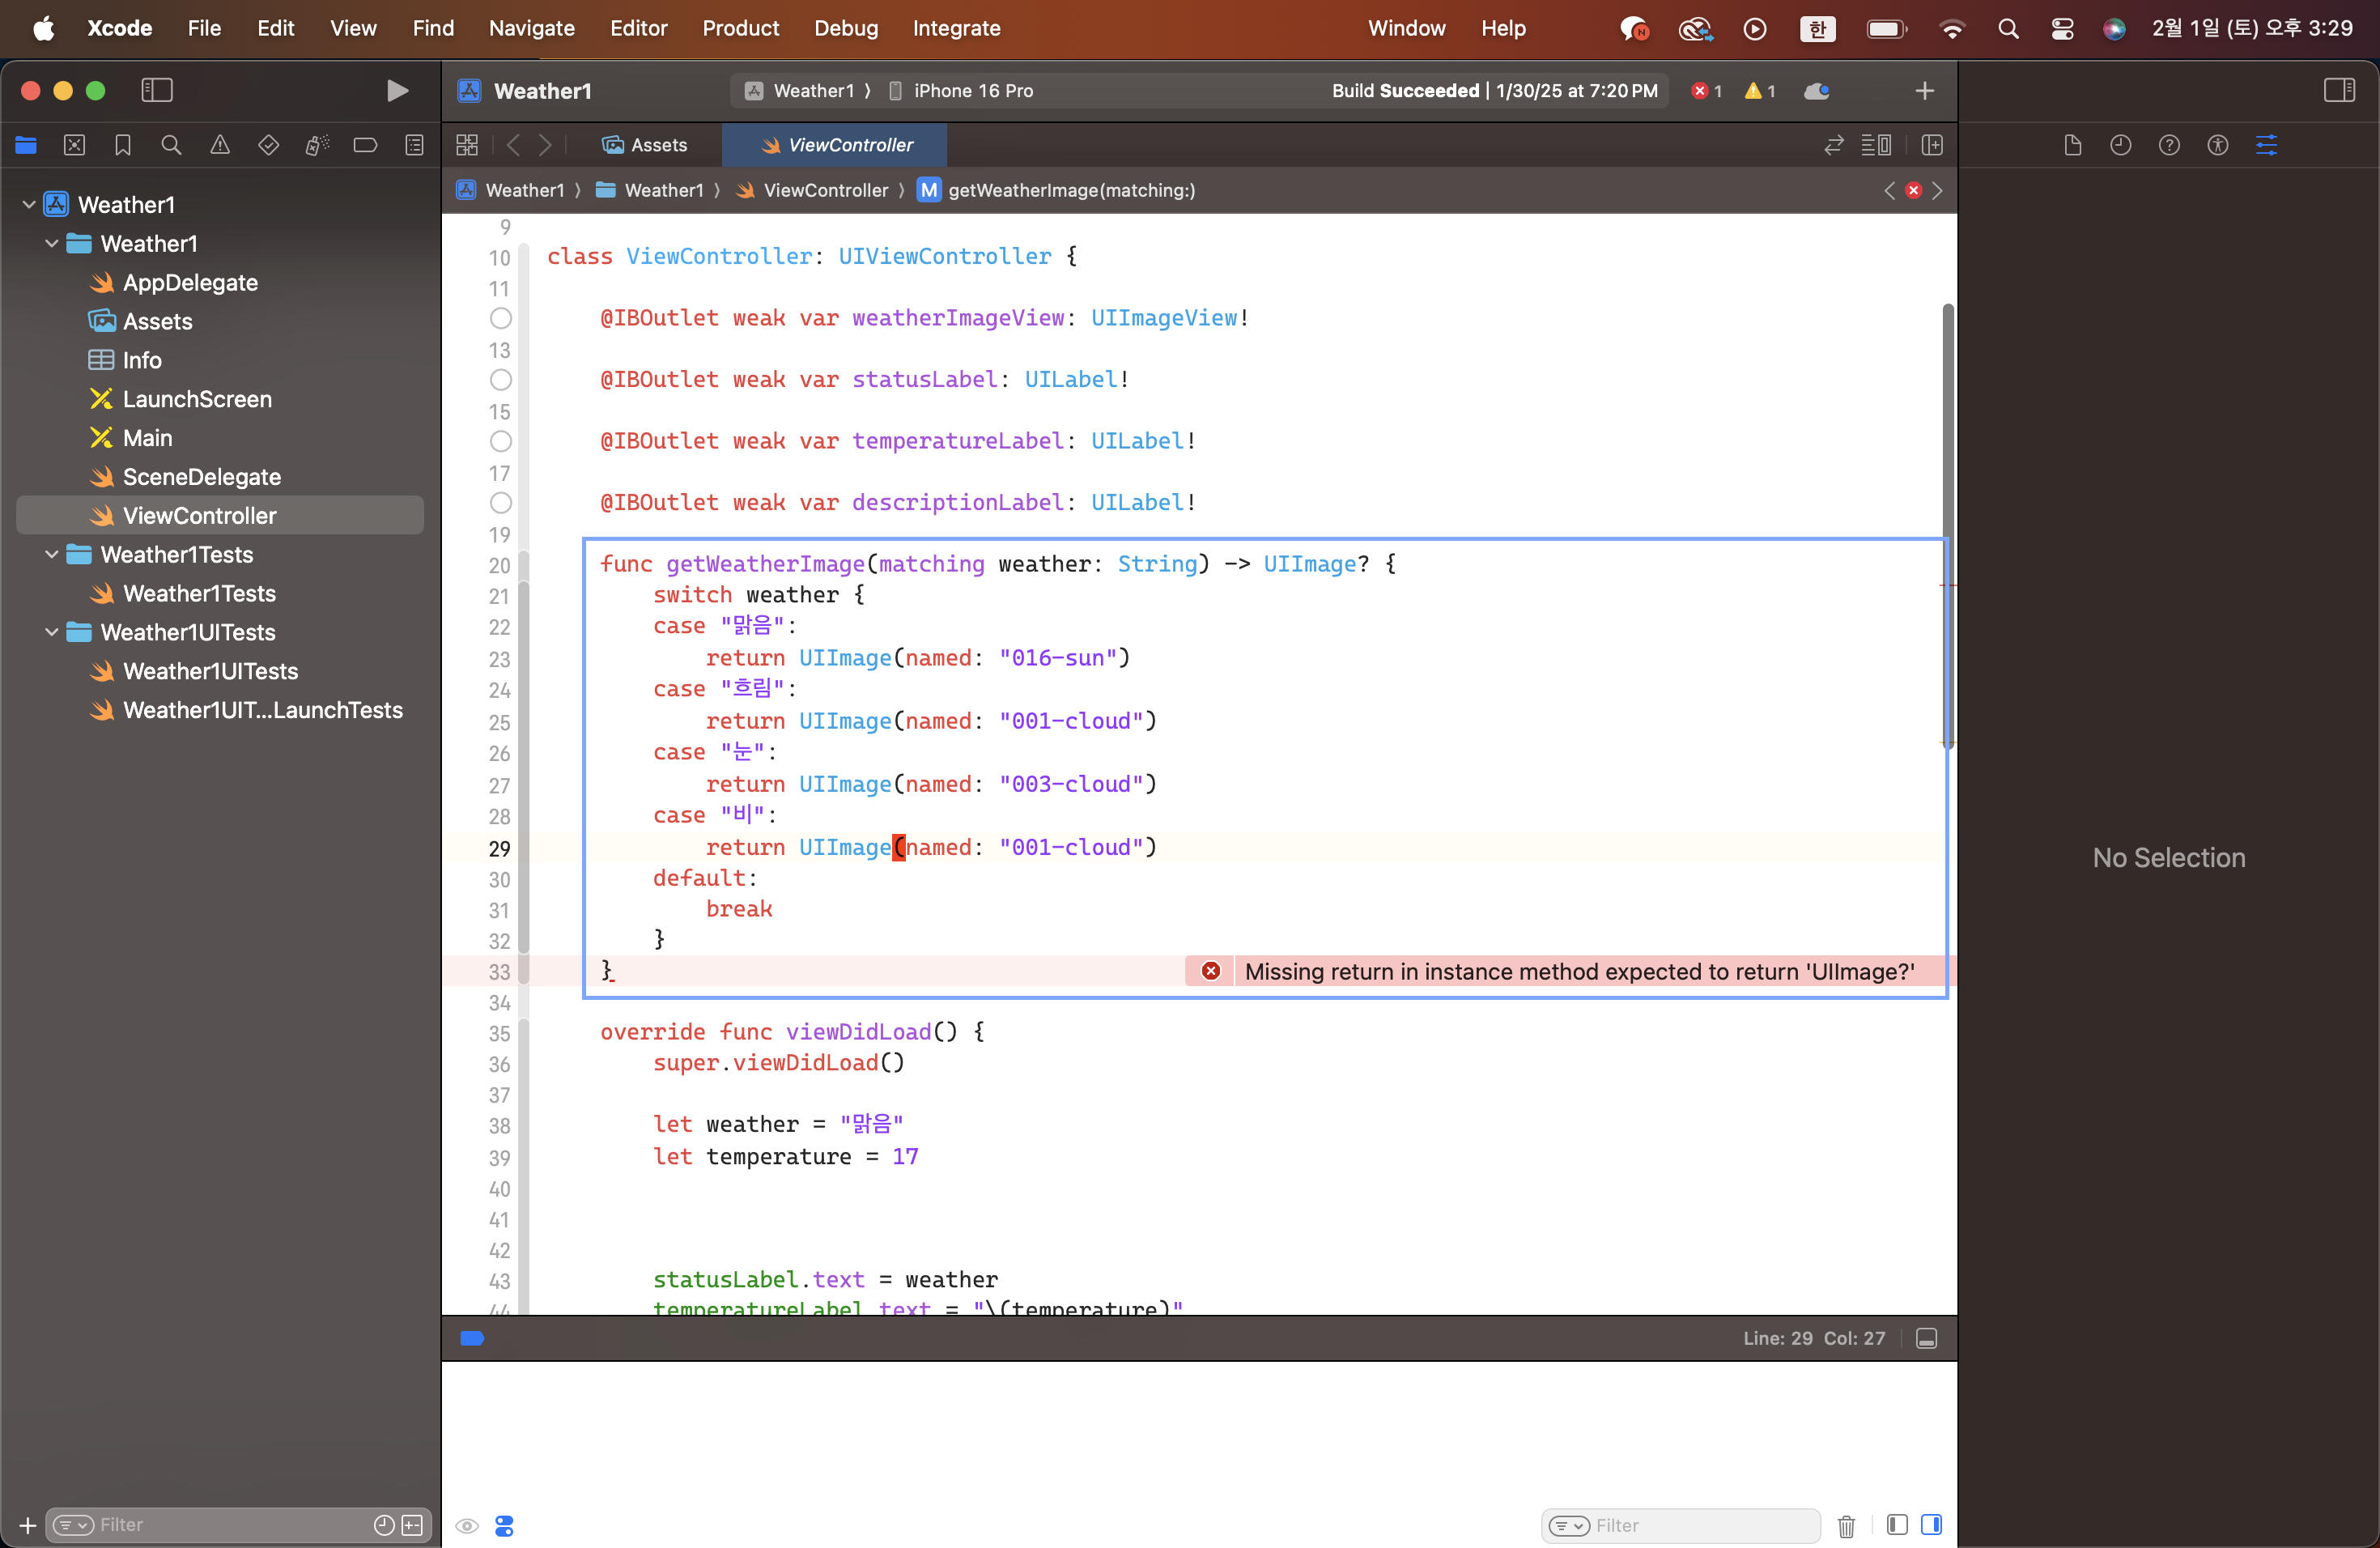The image size is (2380, 1548).
Task: Open the Source Control navigator icon
Action: 74,146
